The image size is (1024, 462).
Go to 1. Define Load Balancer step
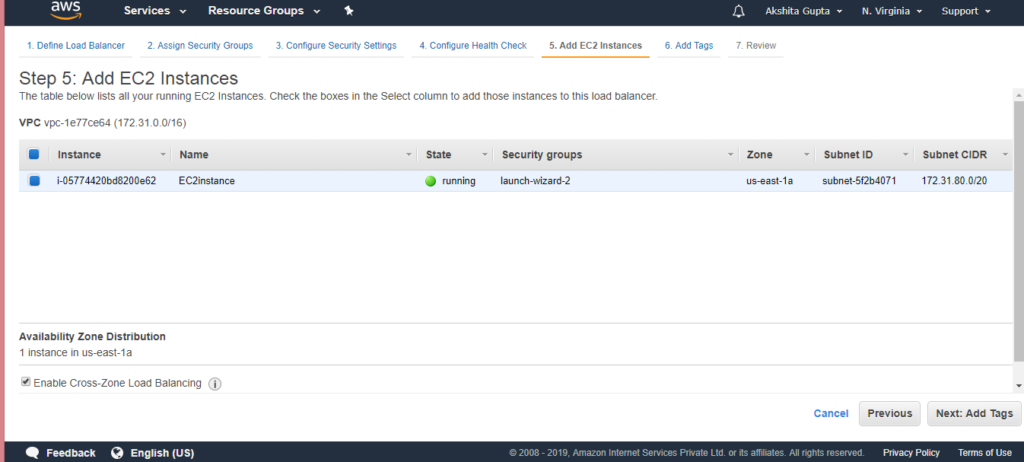click(x=76, y=46)
